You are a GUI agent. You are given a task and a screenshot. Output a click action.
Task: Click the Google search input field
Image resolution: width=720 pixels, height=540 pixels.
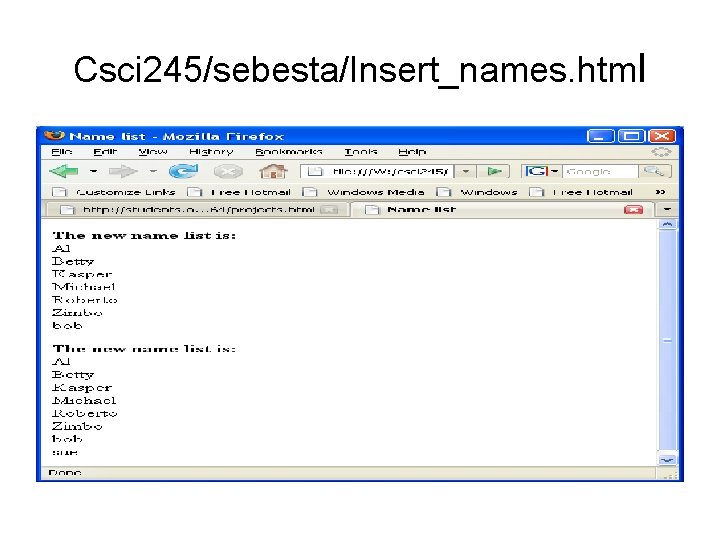[x=601, y=171]
